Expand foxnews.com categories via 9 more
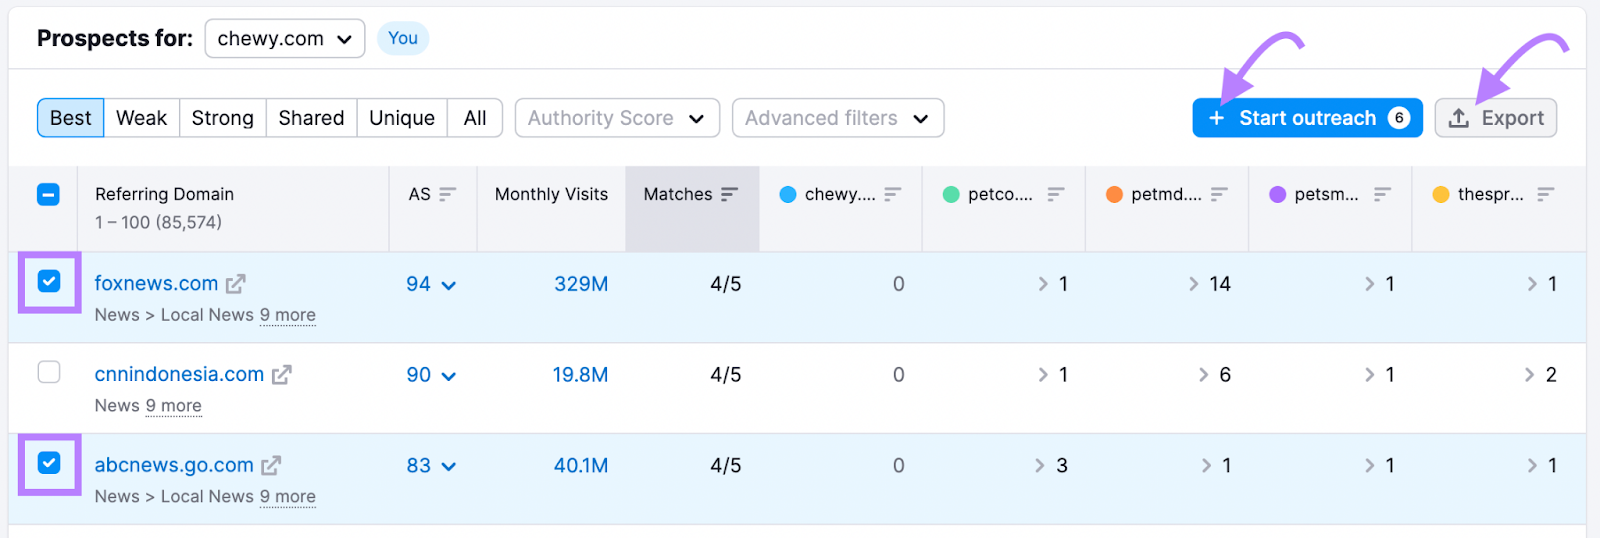The height and width of the screenshot is (538, 1600). pos(287,315)
